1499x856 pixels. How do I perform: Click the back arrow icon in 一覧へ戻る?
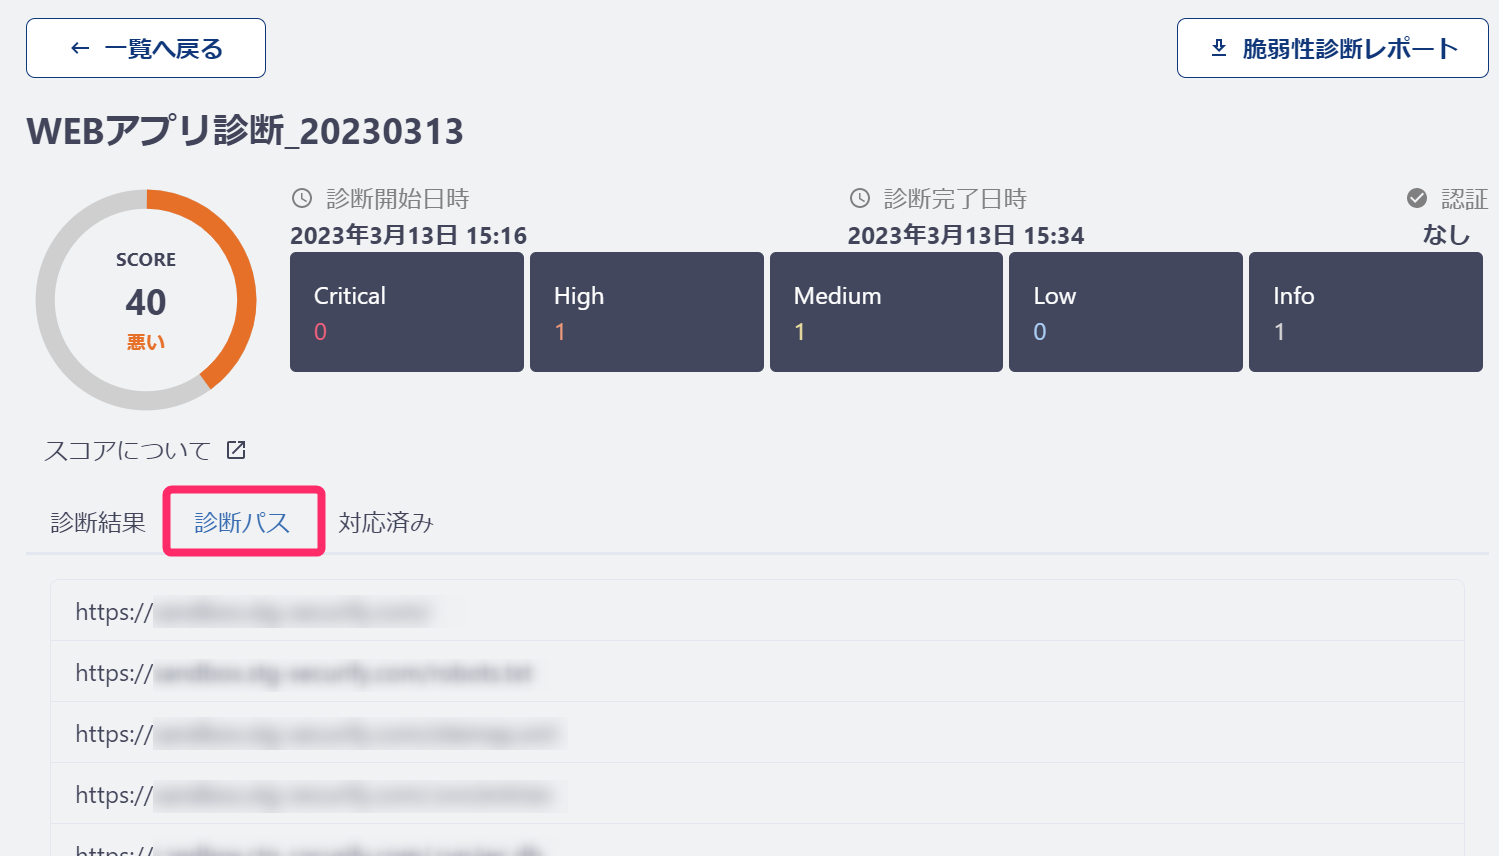click(81, 48)
